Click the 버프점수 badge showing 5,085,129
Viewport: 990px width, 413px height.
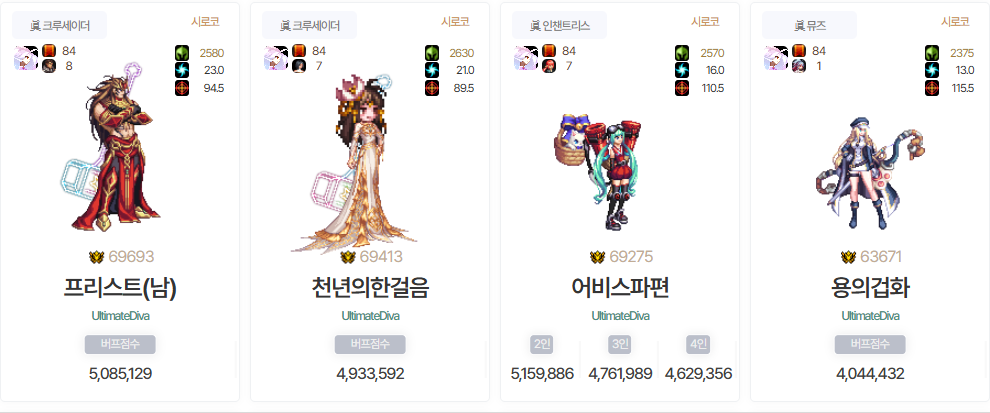pos(120,344)
